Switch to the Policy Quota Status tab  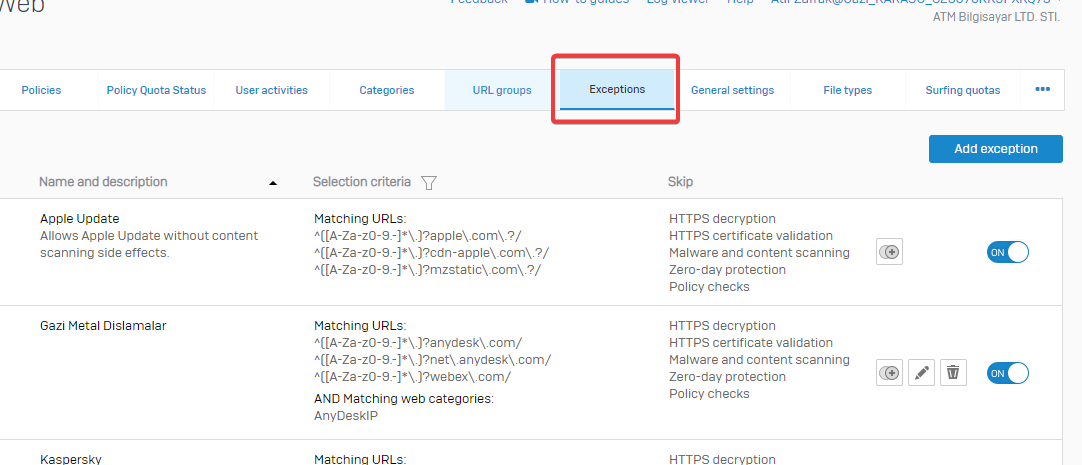pos(156,90)
